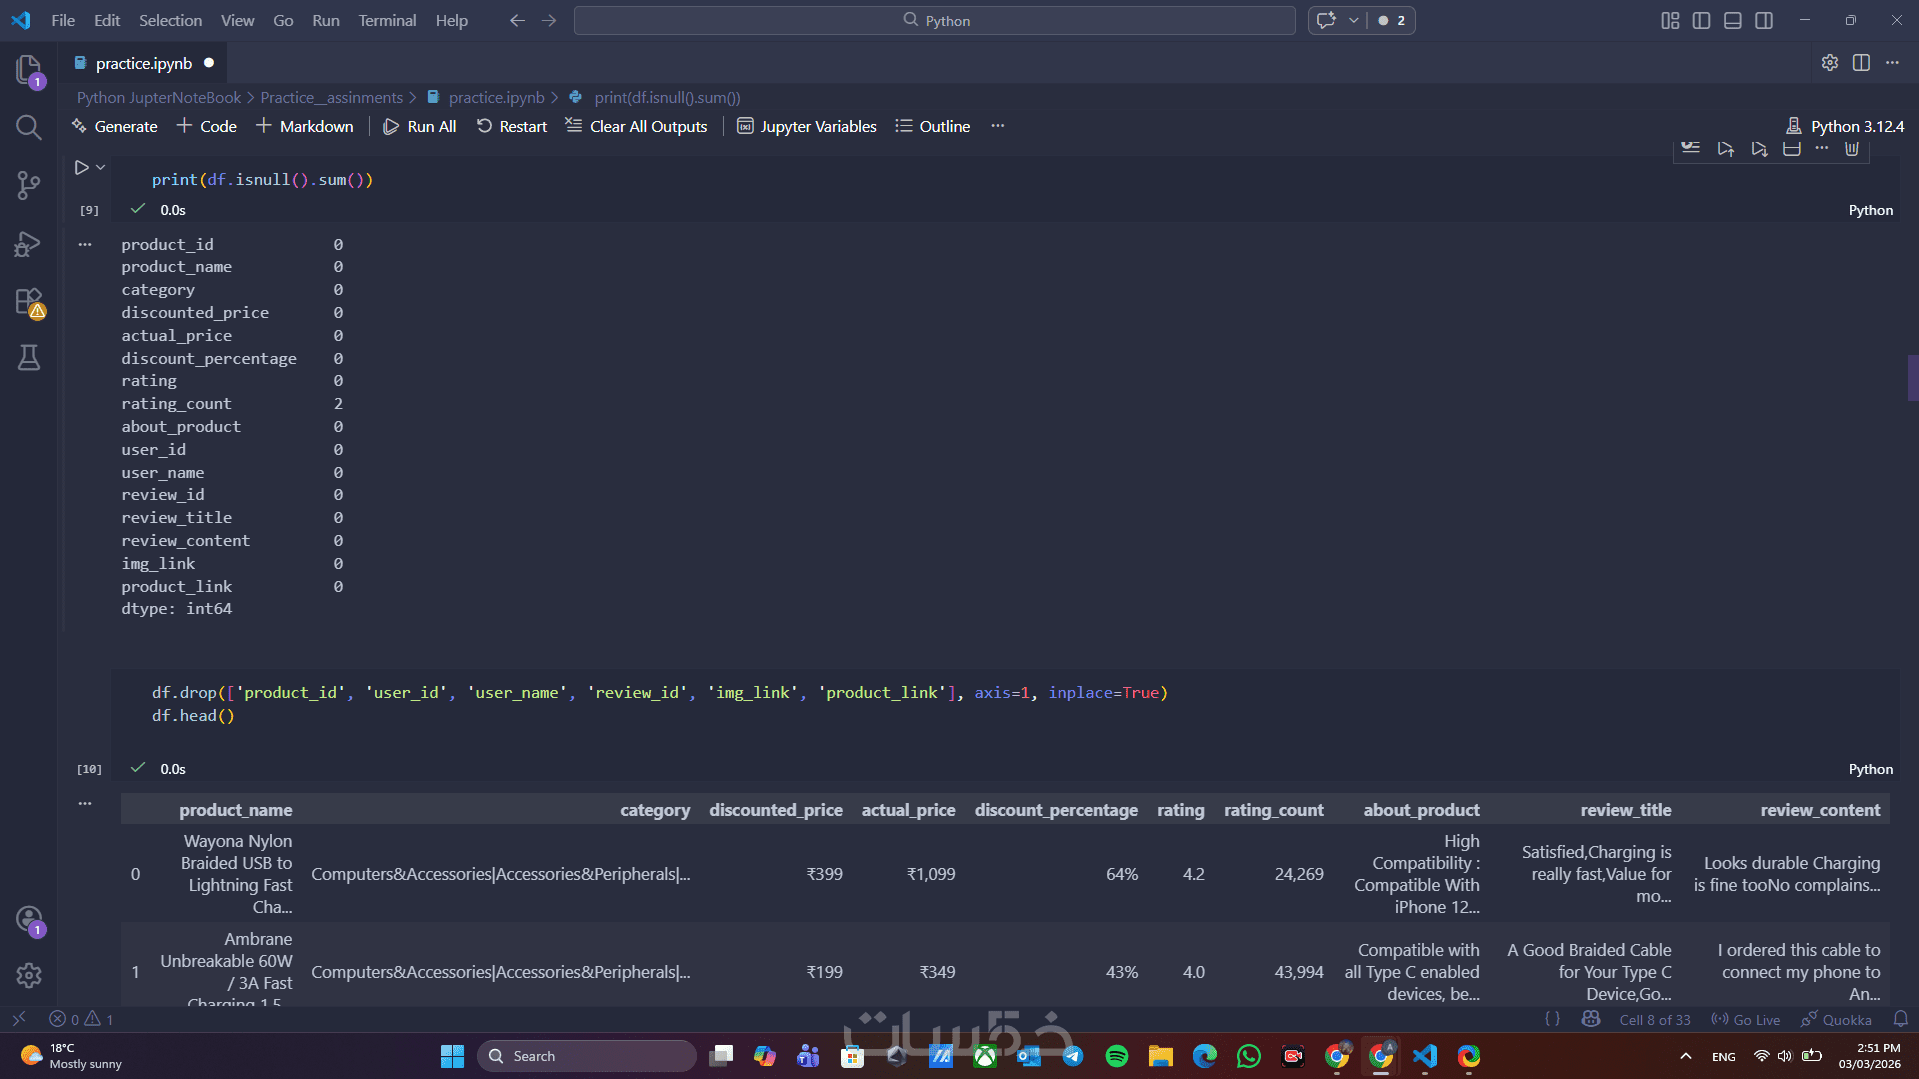Click Clear All Outputs button
Screen dimensions: 1919x1079
pos(636,126)
